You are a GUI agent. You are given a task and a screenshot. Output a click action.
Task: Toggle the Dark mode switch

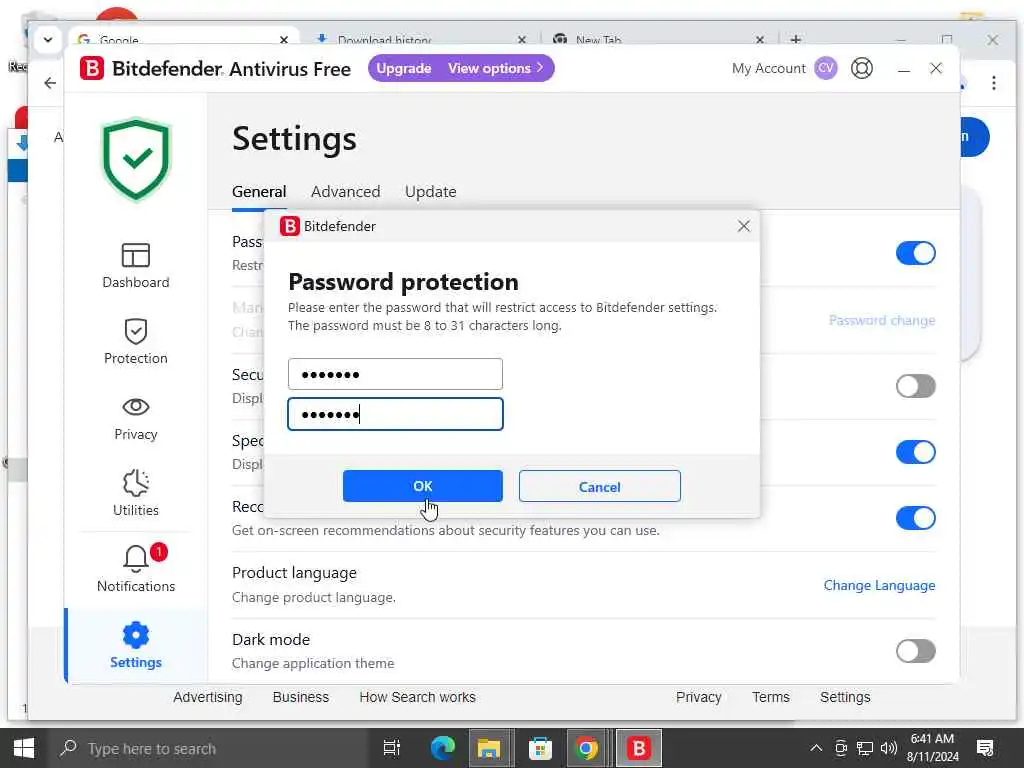(916, 651)
